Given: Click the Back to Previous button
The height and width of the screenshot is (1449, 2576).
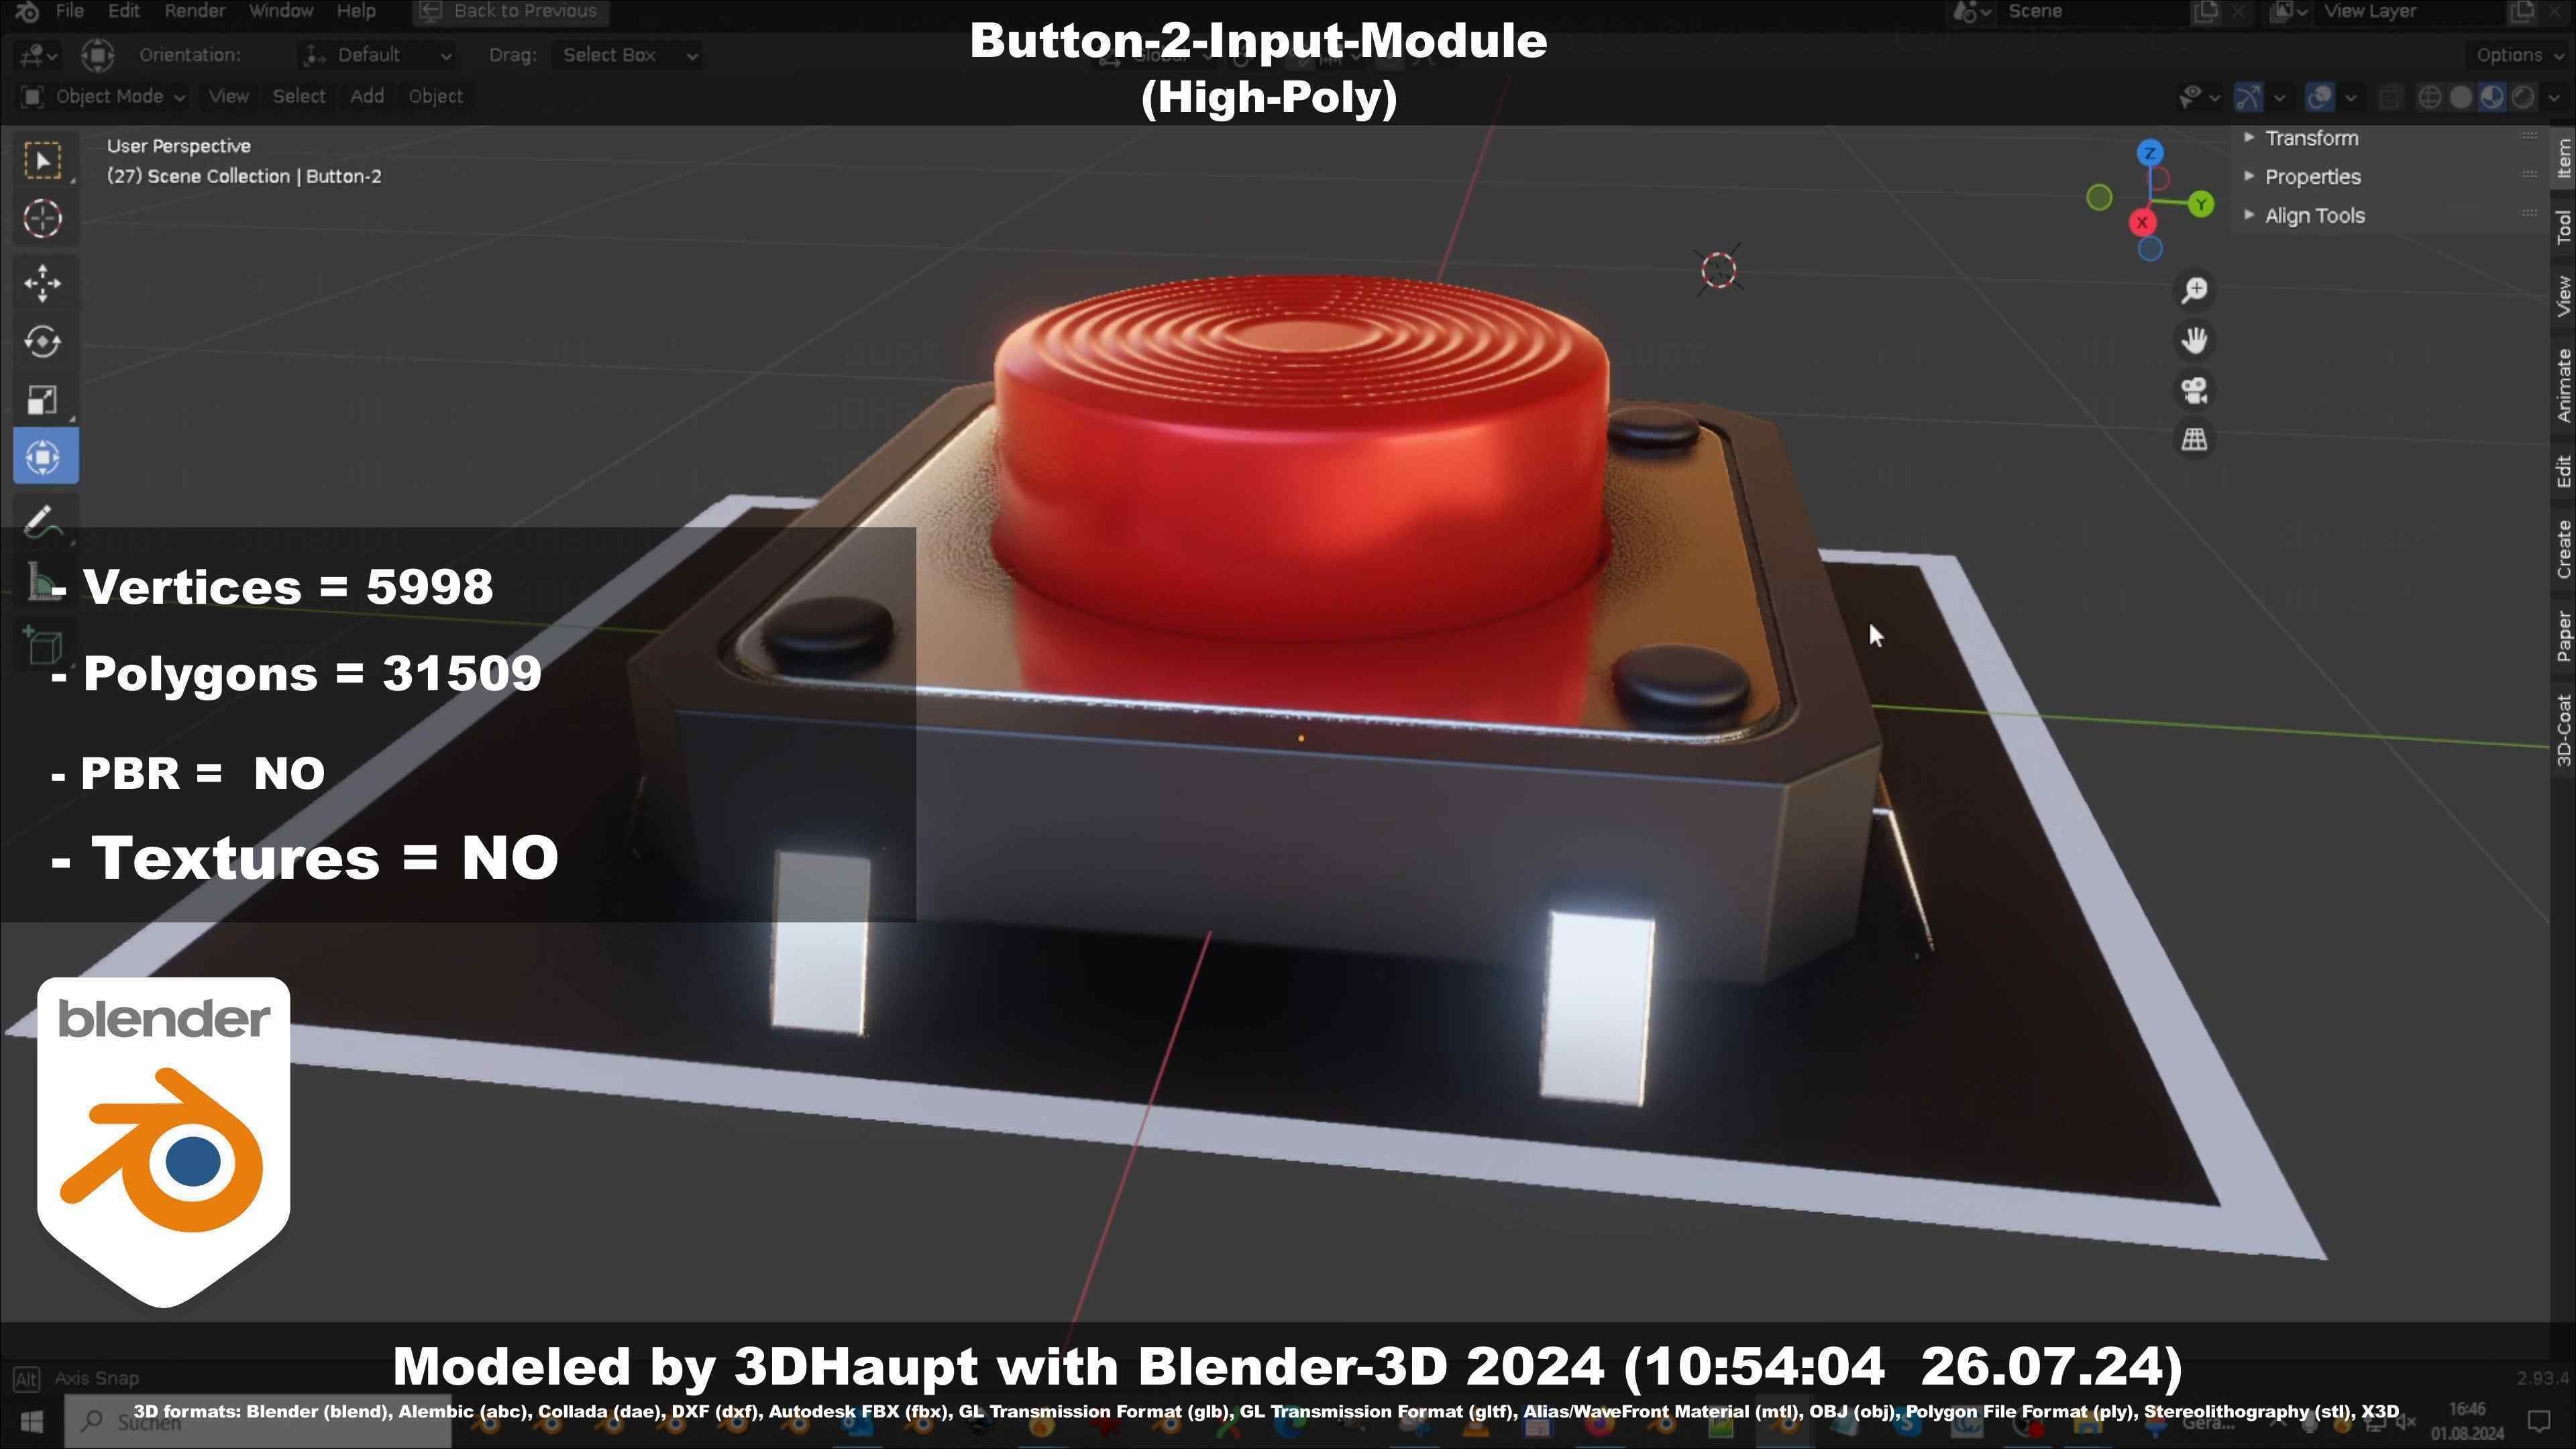Looking at the screenshot, I should [x=510, y=11].
